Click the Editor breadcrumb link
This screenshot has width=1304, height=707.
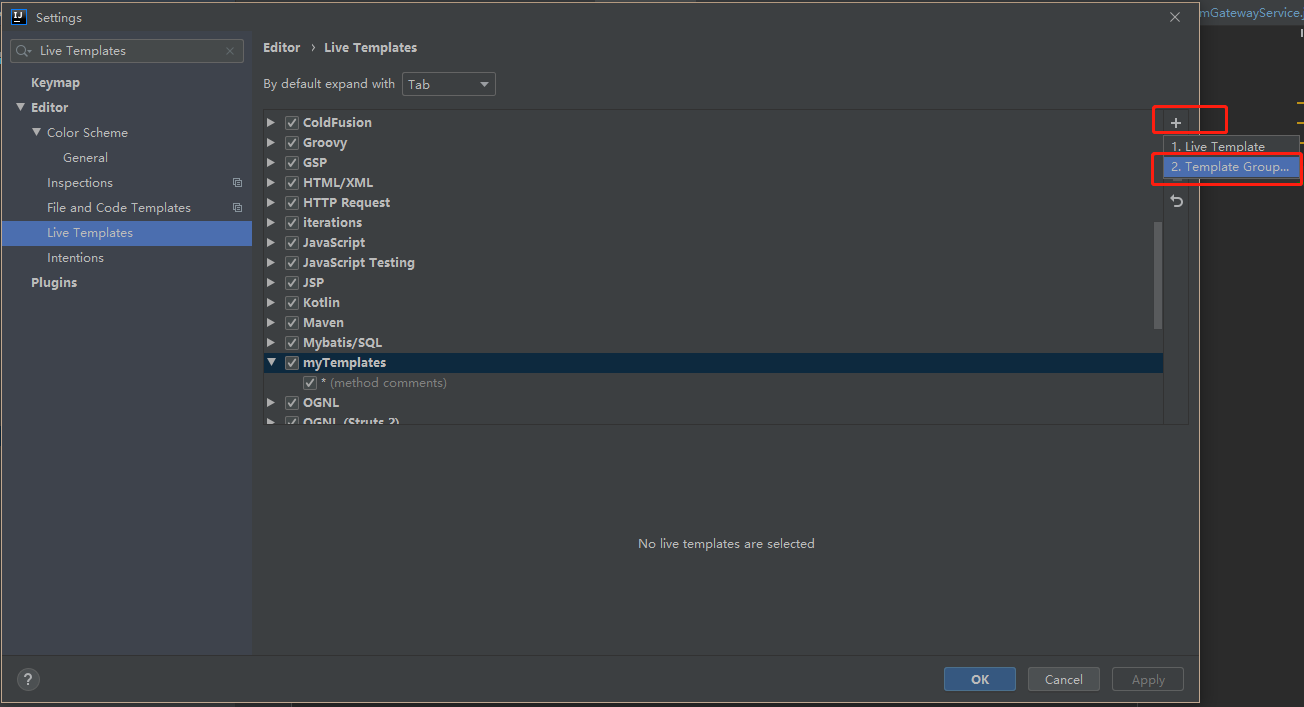[282, 47]
